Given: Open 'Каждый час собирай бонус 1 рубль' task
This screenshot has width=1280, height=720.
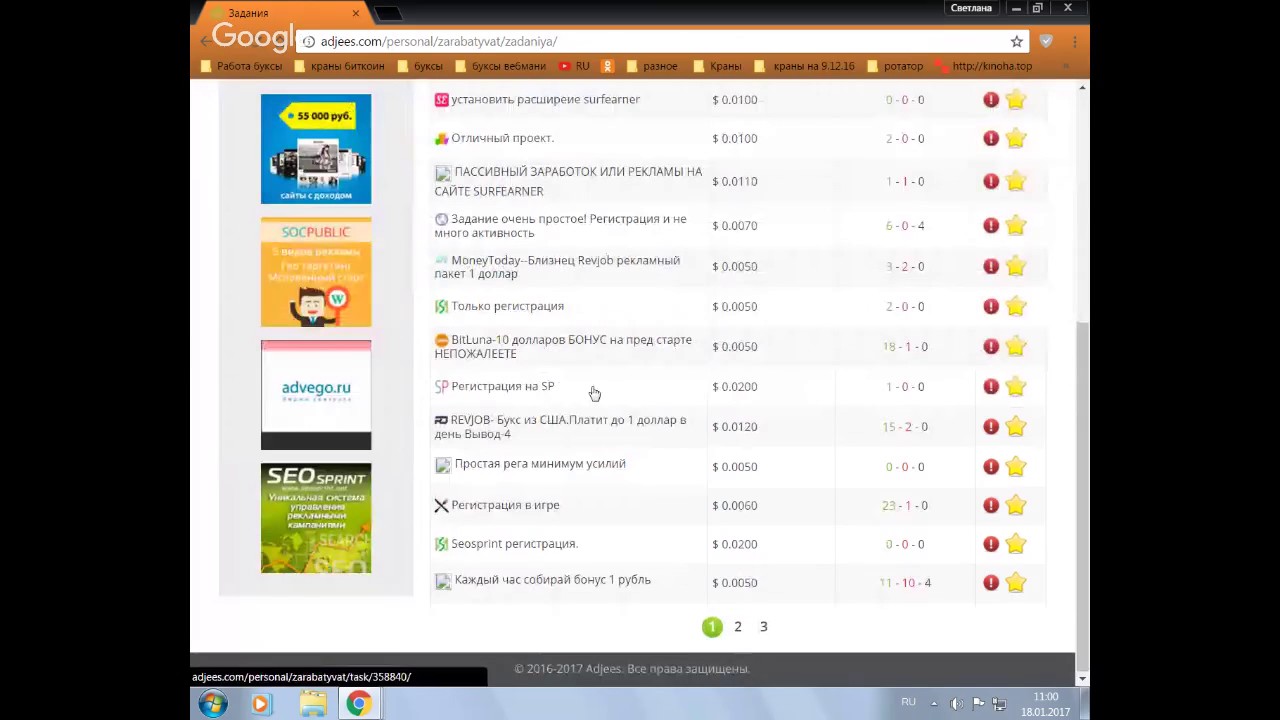Looking at the screenshot, I should [552, 580].
